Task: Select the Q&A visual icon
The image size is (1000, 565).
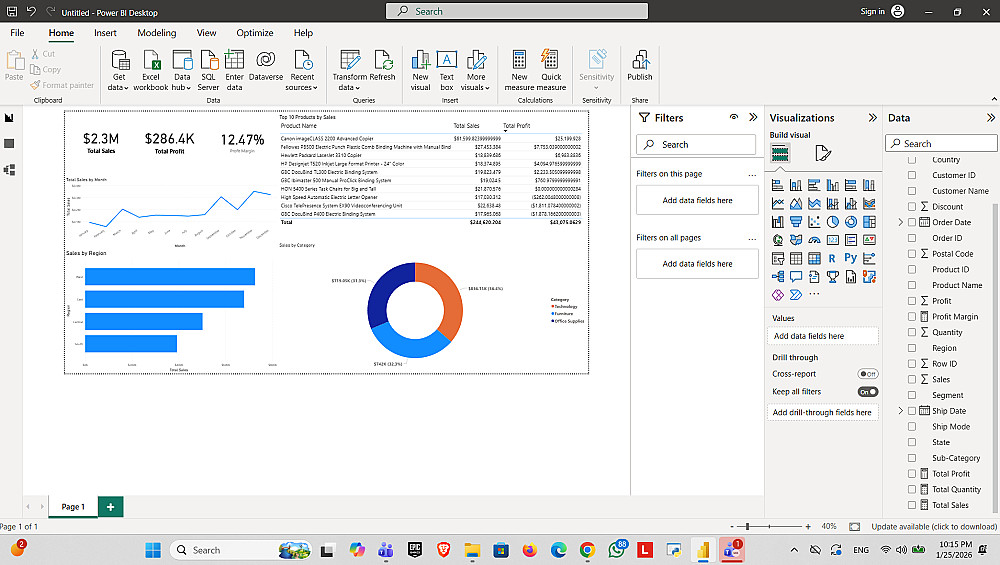Action: tap(796, 276)
